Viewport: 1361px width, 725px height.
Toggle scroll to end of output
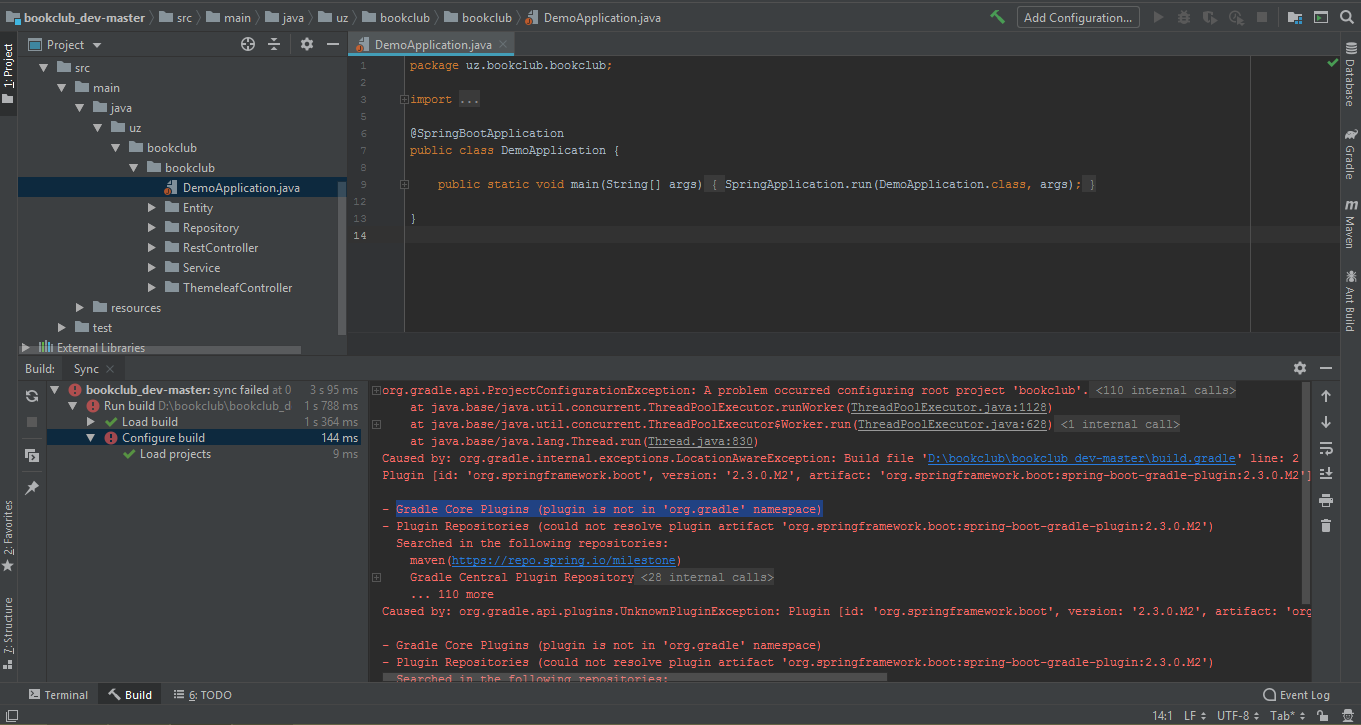pos(1326,474)
